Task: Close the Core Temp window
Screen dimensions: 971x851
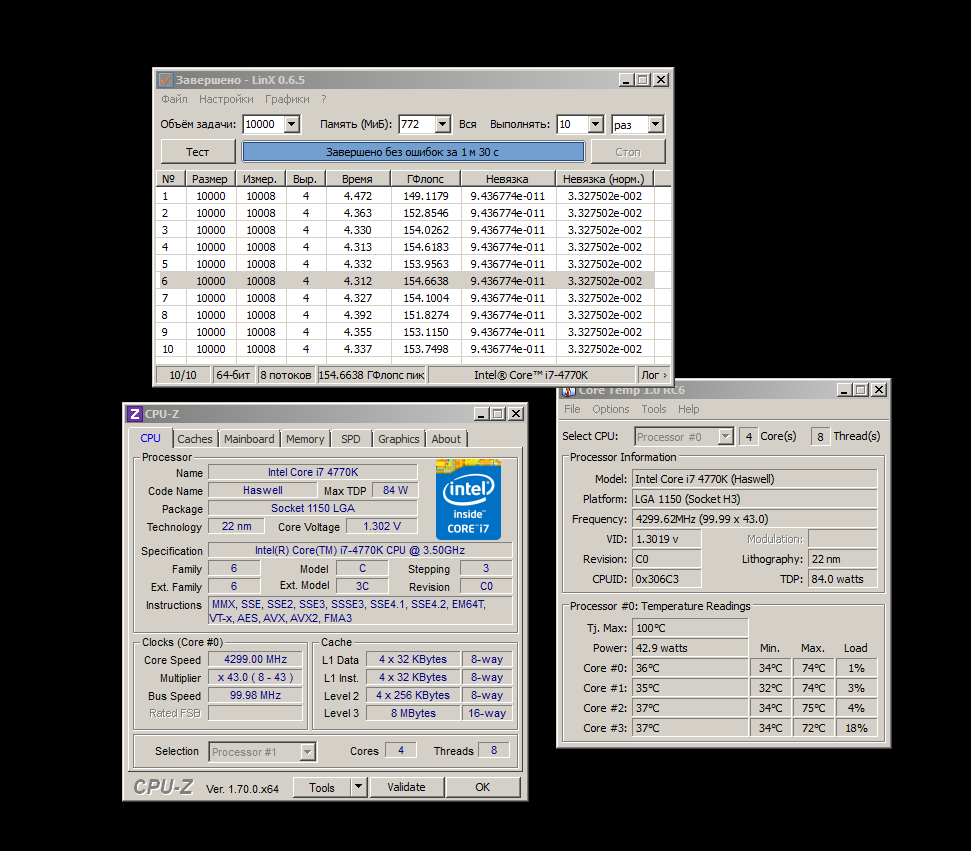Action: click(x=879, y=390)
